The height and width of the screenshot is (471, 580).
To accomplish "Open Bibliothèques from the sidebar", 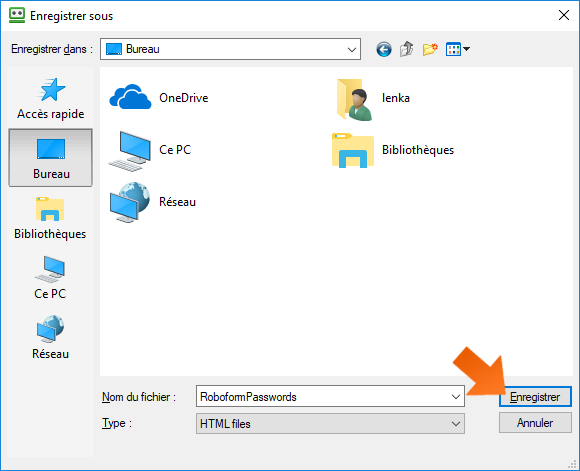I will (x=51, y=218).
